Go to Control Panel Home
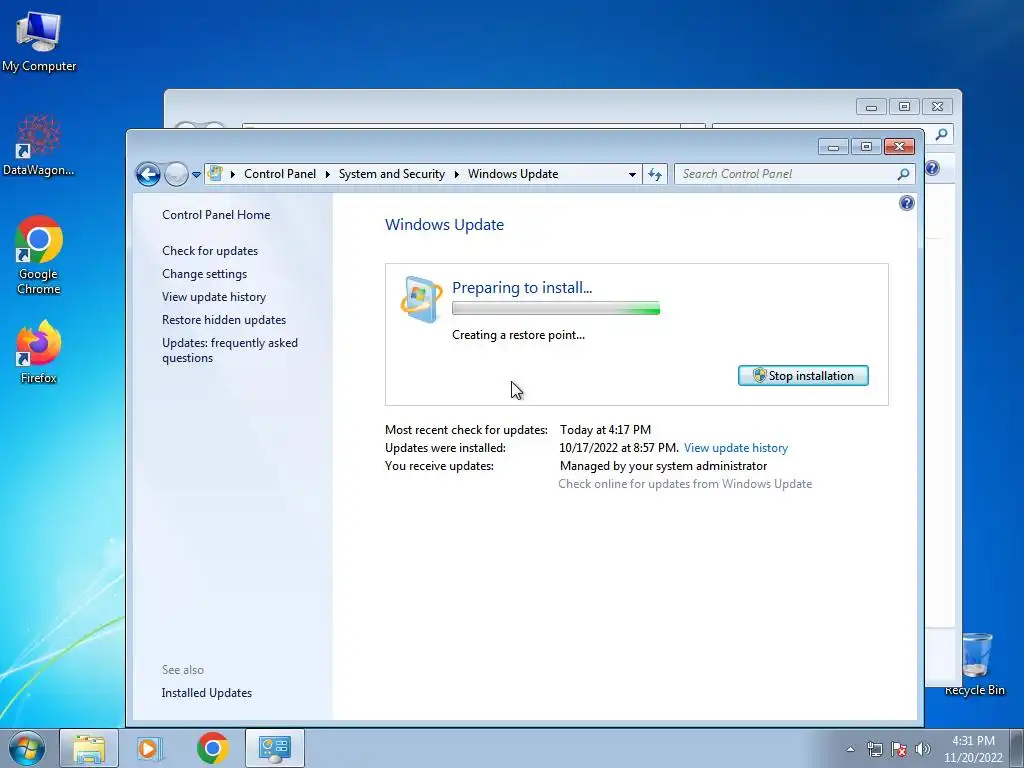This screenshot has height=768, width=1024. coord(216,215)
